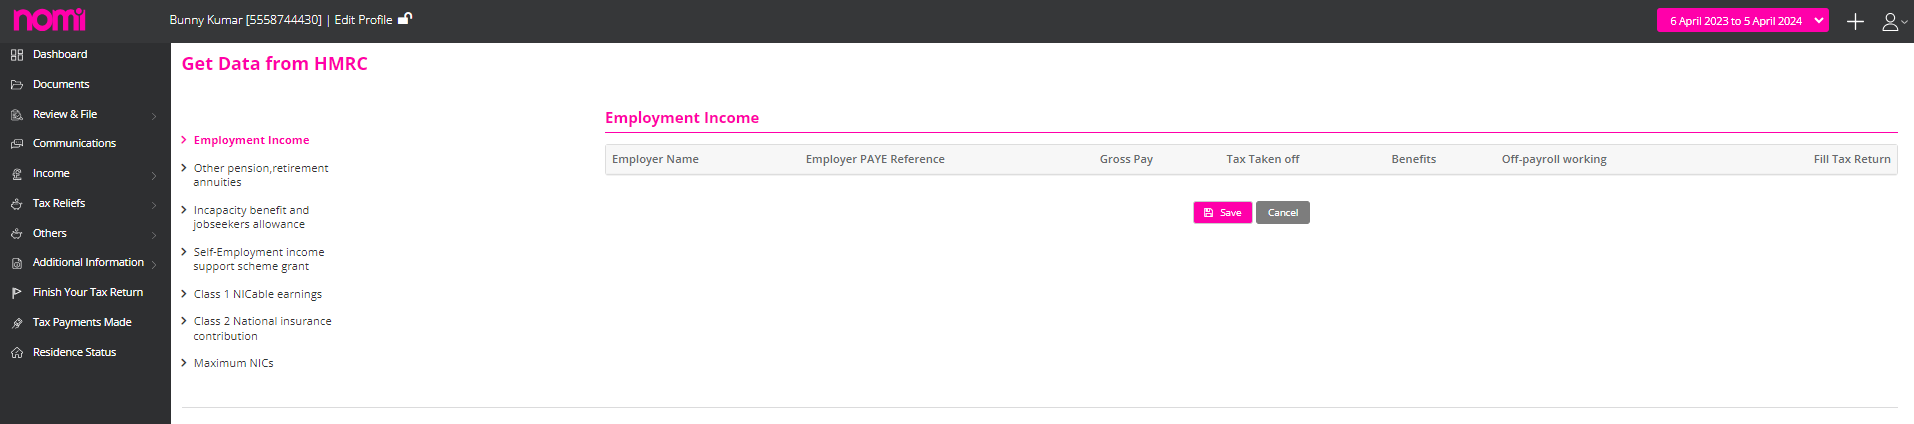Click the Nomi logo

point(49,20)
